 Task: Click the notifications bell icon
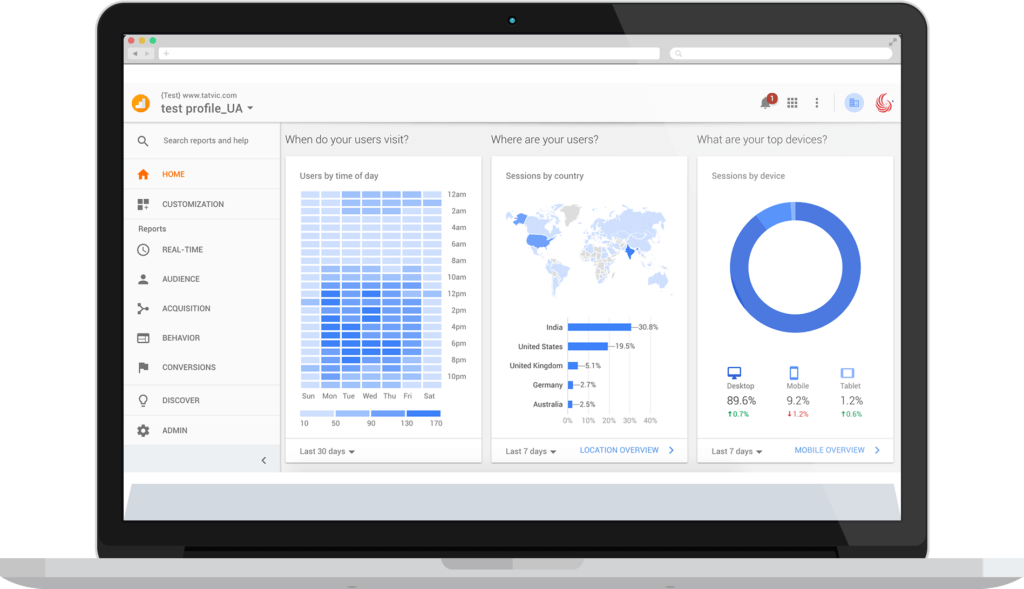(x=766, y=103)
